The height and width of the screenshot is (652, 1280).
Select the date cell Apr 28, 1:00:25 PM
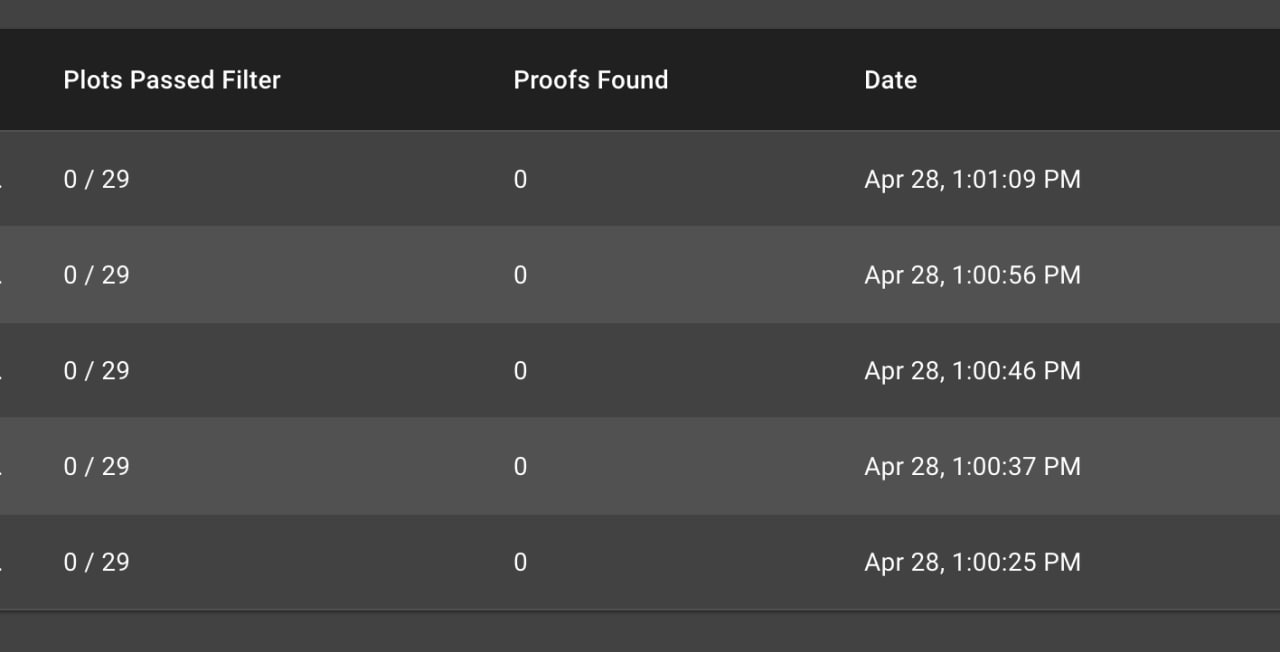pos(972,562)
